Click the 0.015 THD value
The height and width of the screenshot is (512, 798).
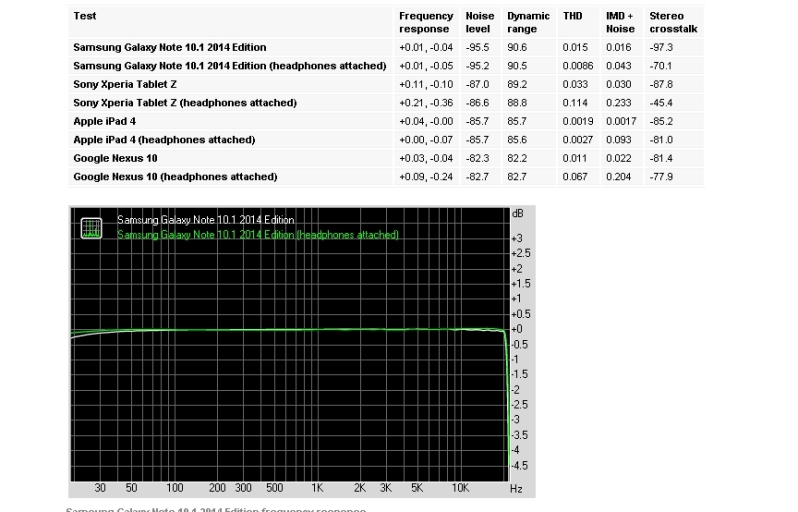pos(575,47)
